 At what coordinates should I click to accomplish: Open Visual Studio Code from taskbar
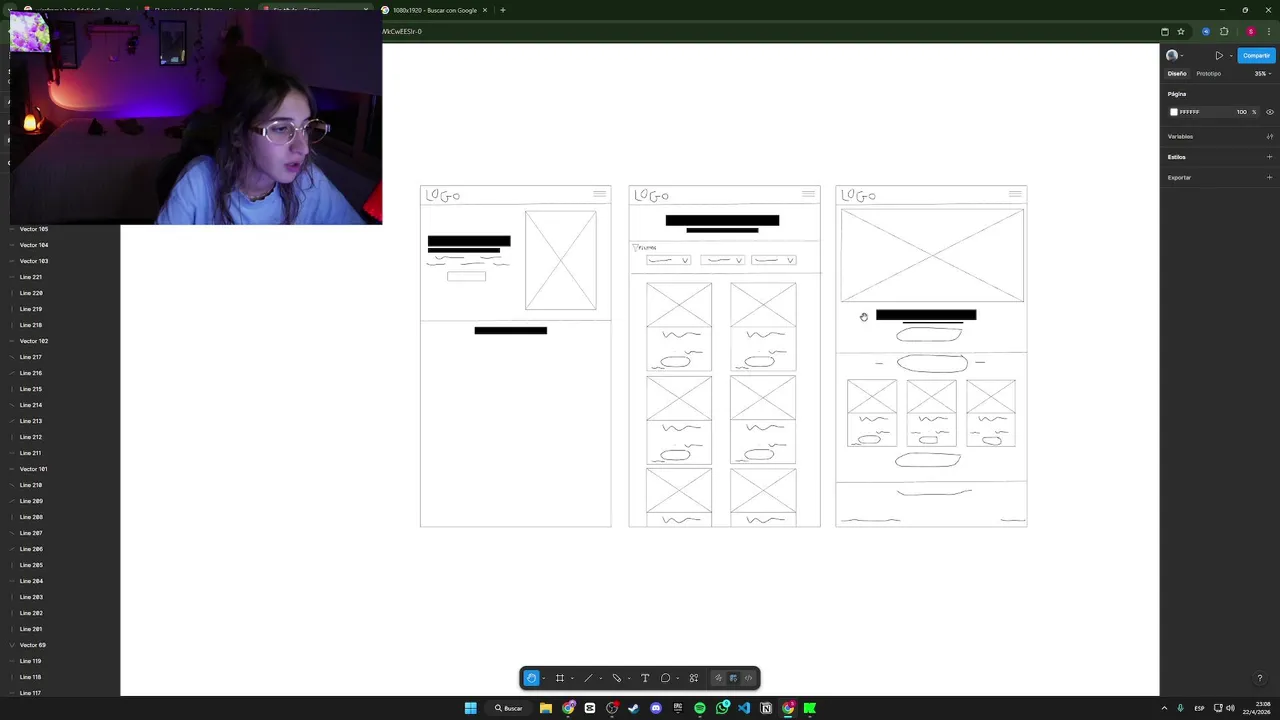744,708
